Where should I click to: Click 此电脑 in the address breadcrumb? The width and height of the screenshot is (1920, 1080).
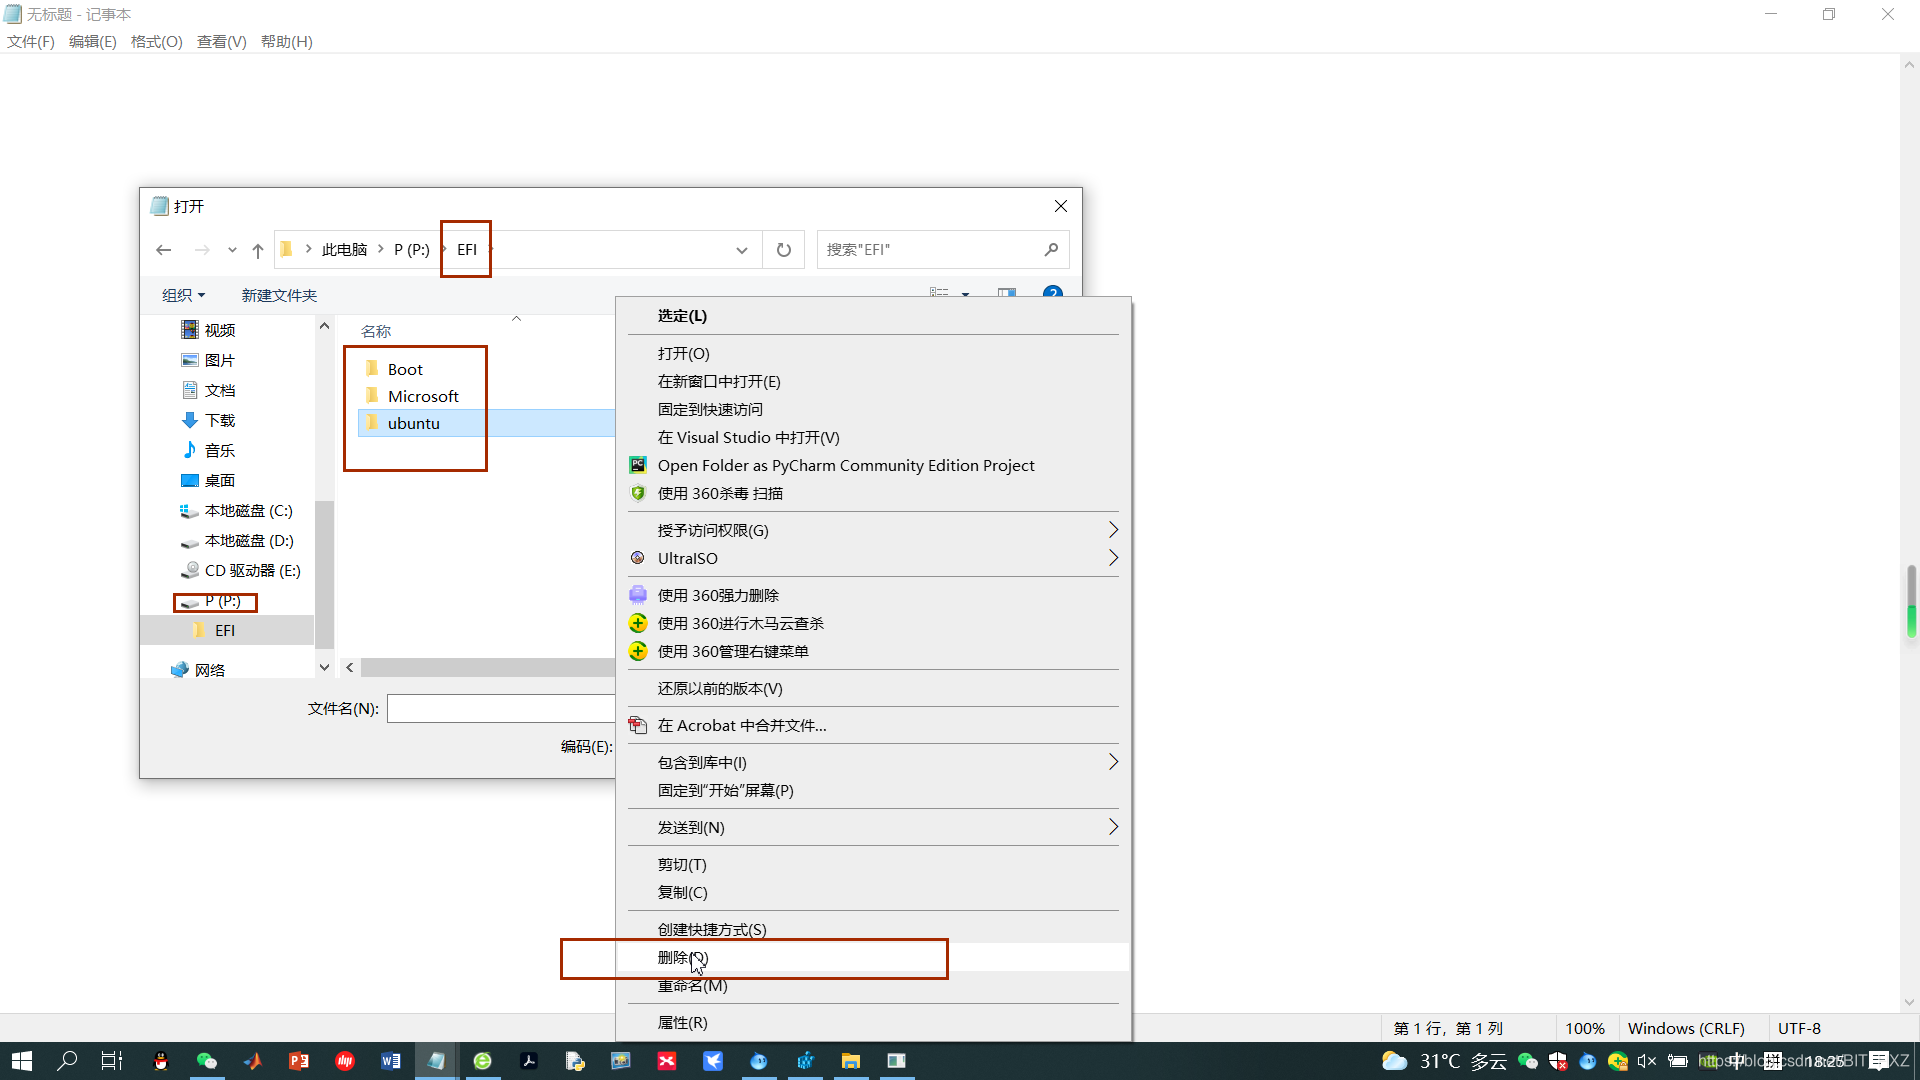pyautogui.click(x=344, y=250)
